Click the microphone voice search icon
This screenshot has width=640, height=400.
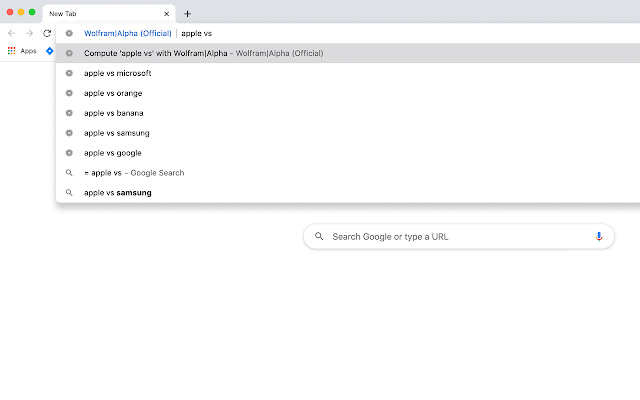[598, 236]
